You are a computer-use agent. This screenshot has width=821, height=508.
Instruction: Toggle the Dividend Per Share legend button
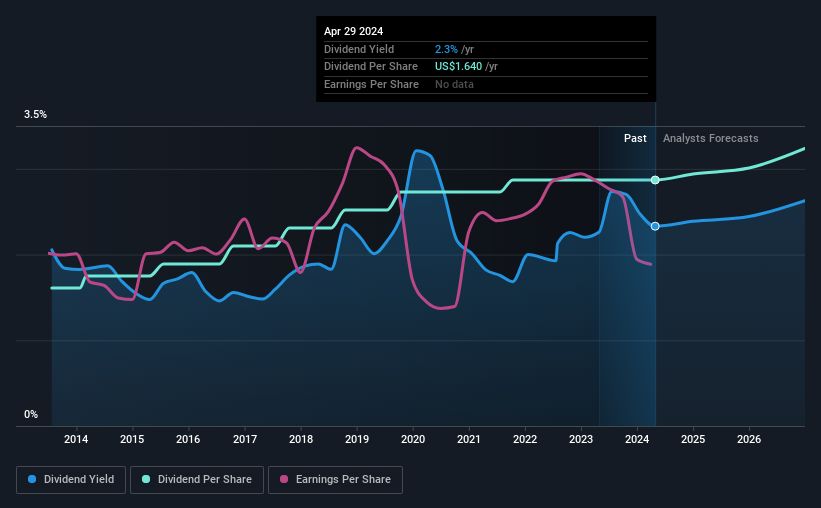(197, 480)
